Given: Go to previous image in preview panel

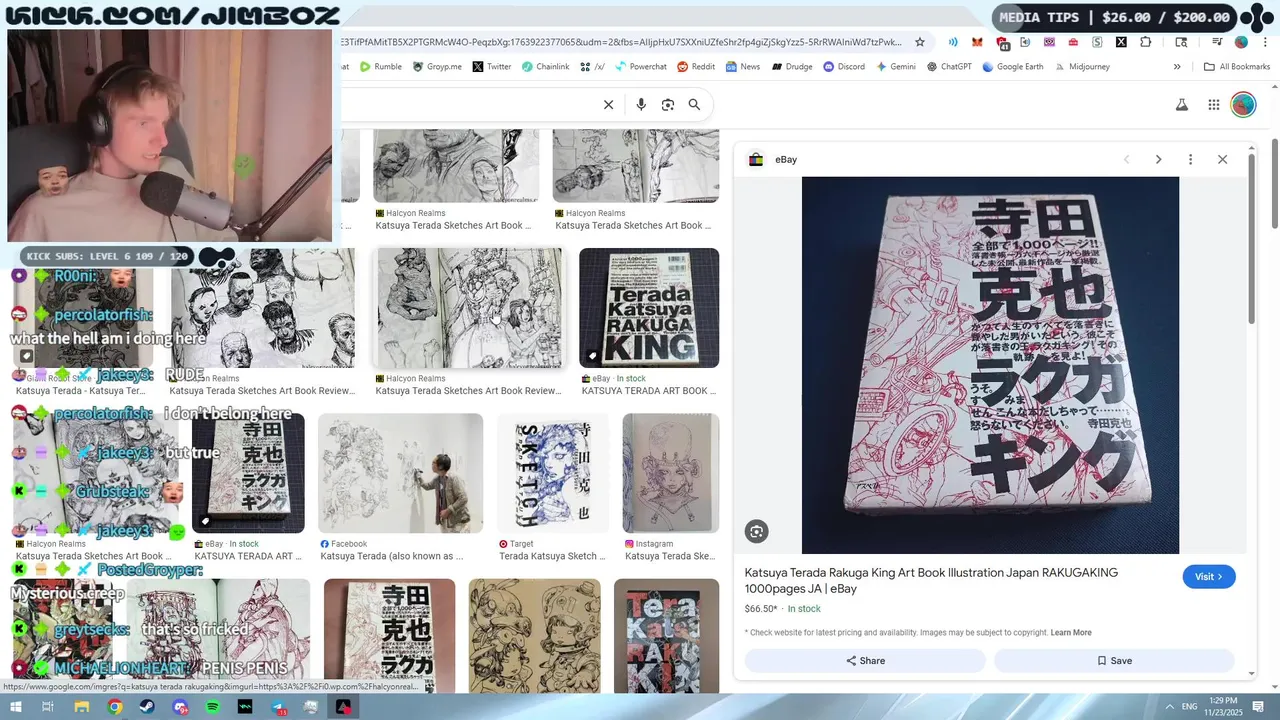Looking at the screenshot, I should coord(1126,160).
